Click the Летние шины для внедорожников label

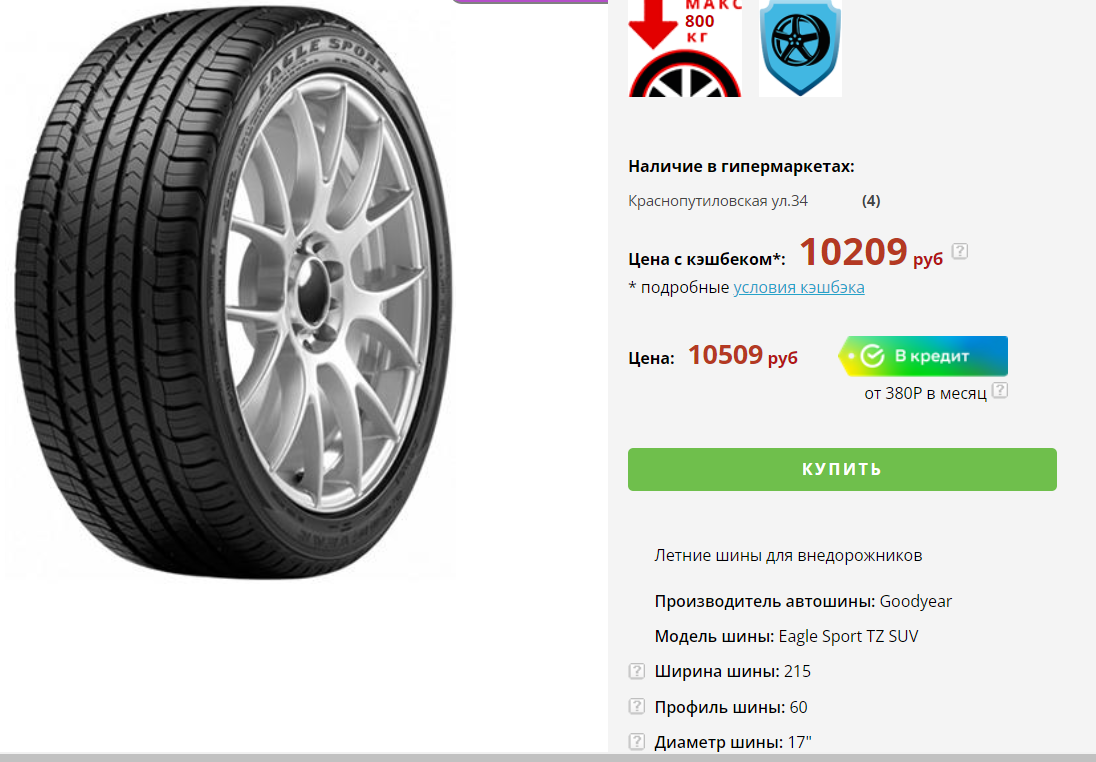tap(788, 555)
